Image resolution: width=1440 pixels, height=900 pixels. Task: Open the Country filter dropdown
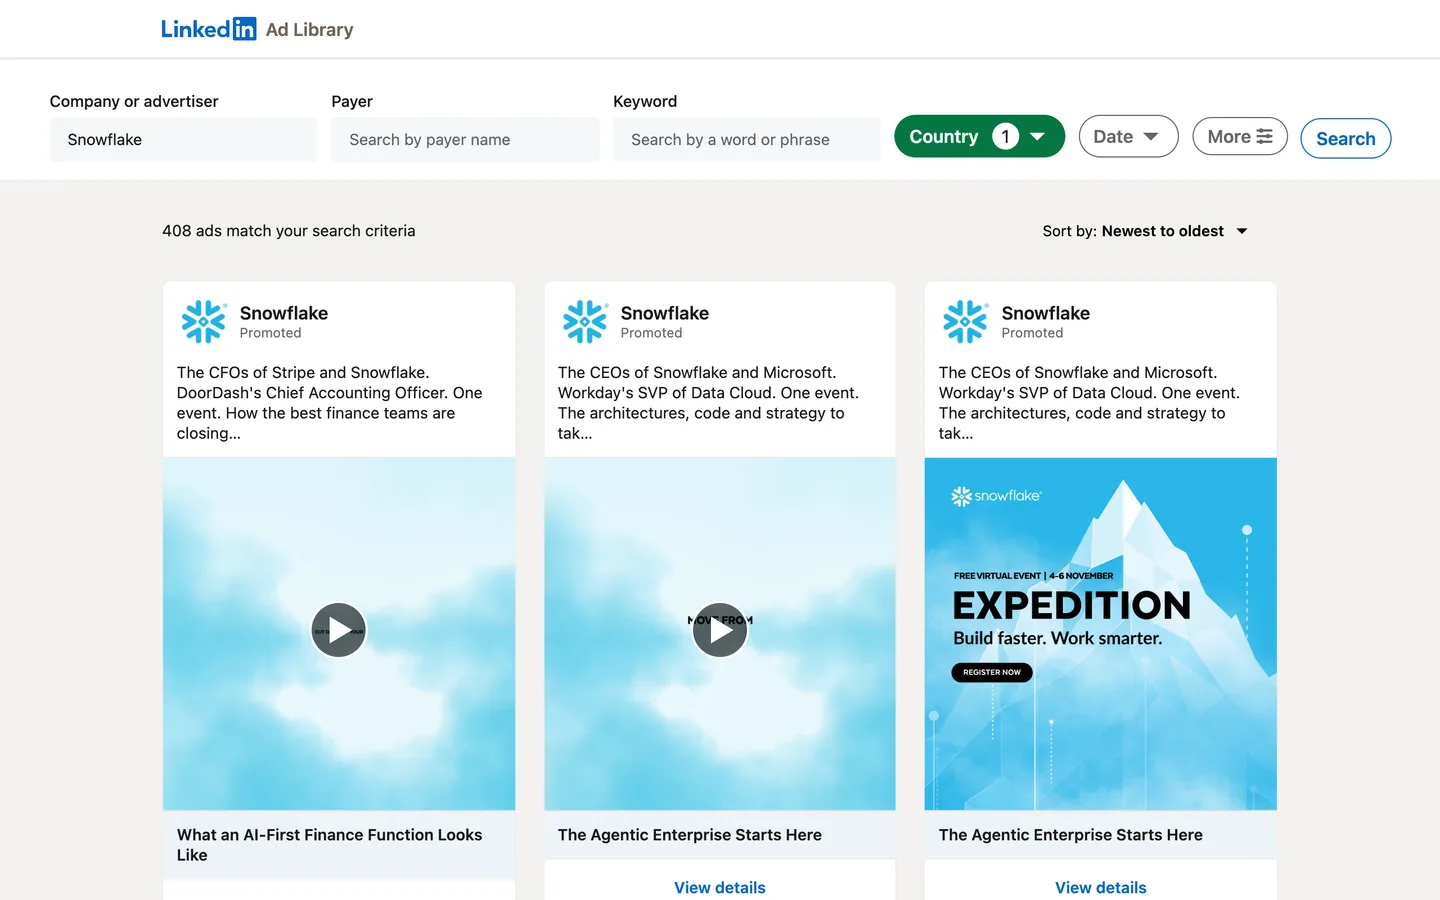pyautogui.click(x=979, y=136)
